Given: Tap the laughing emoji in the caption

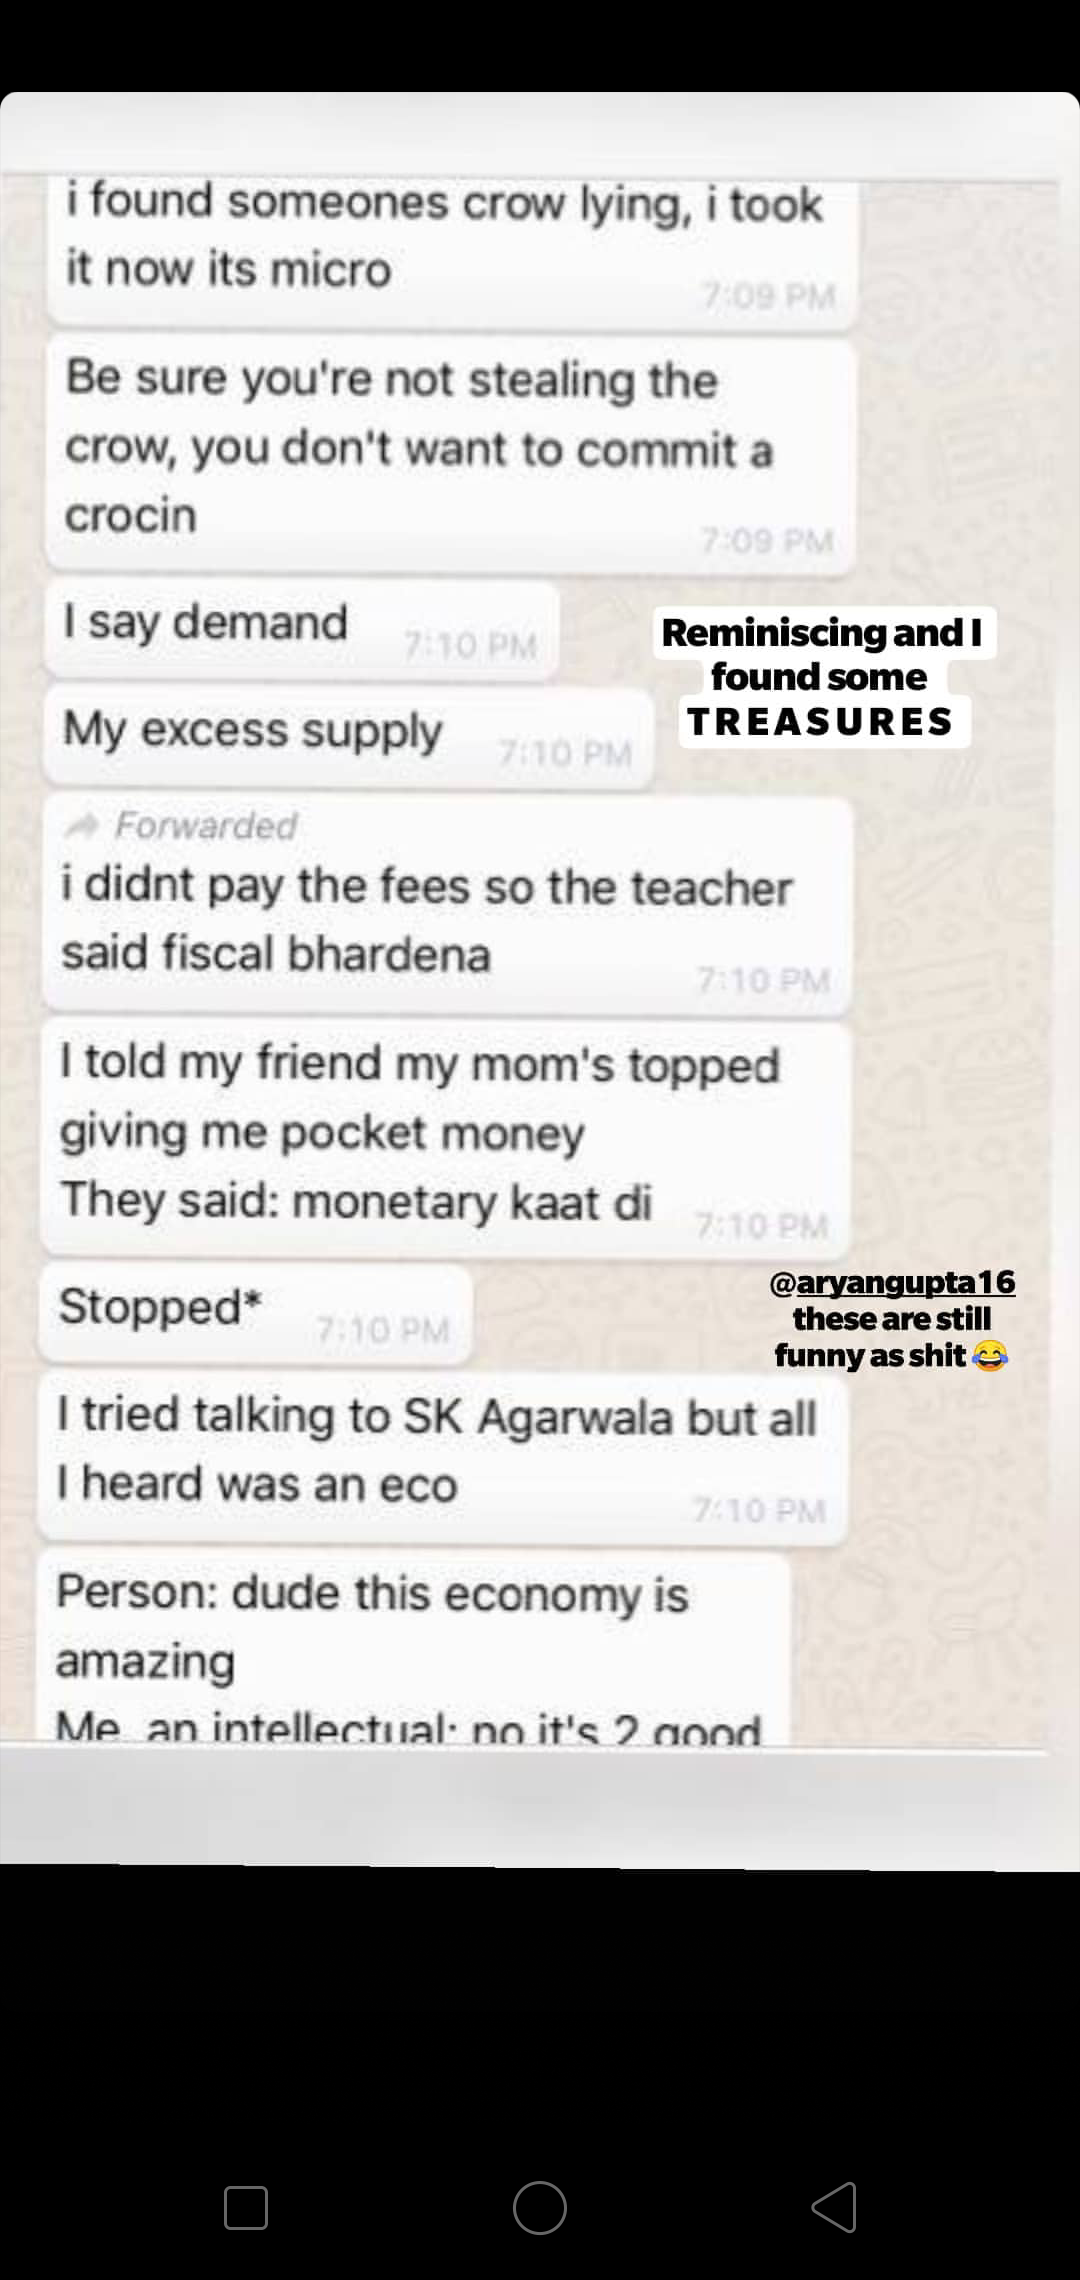Looking at the screenshot, I should pyautogui.click(x=989, y=1356).
